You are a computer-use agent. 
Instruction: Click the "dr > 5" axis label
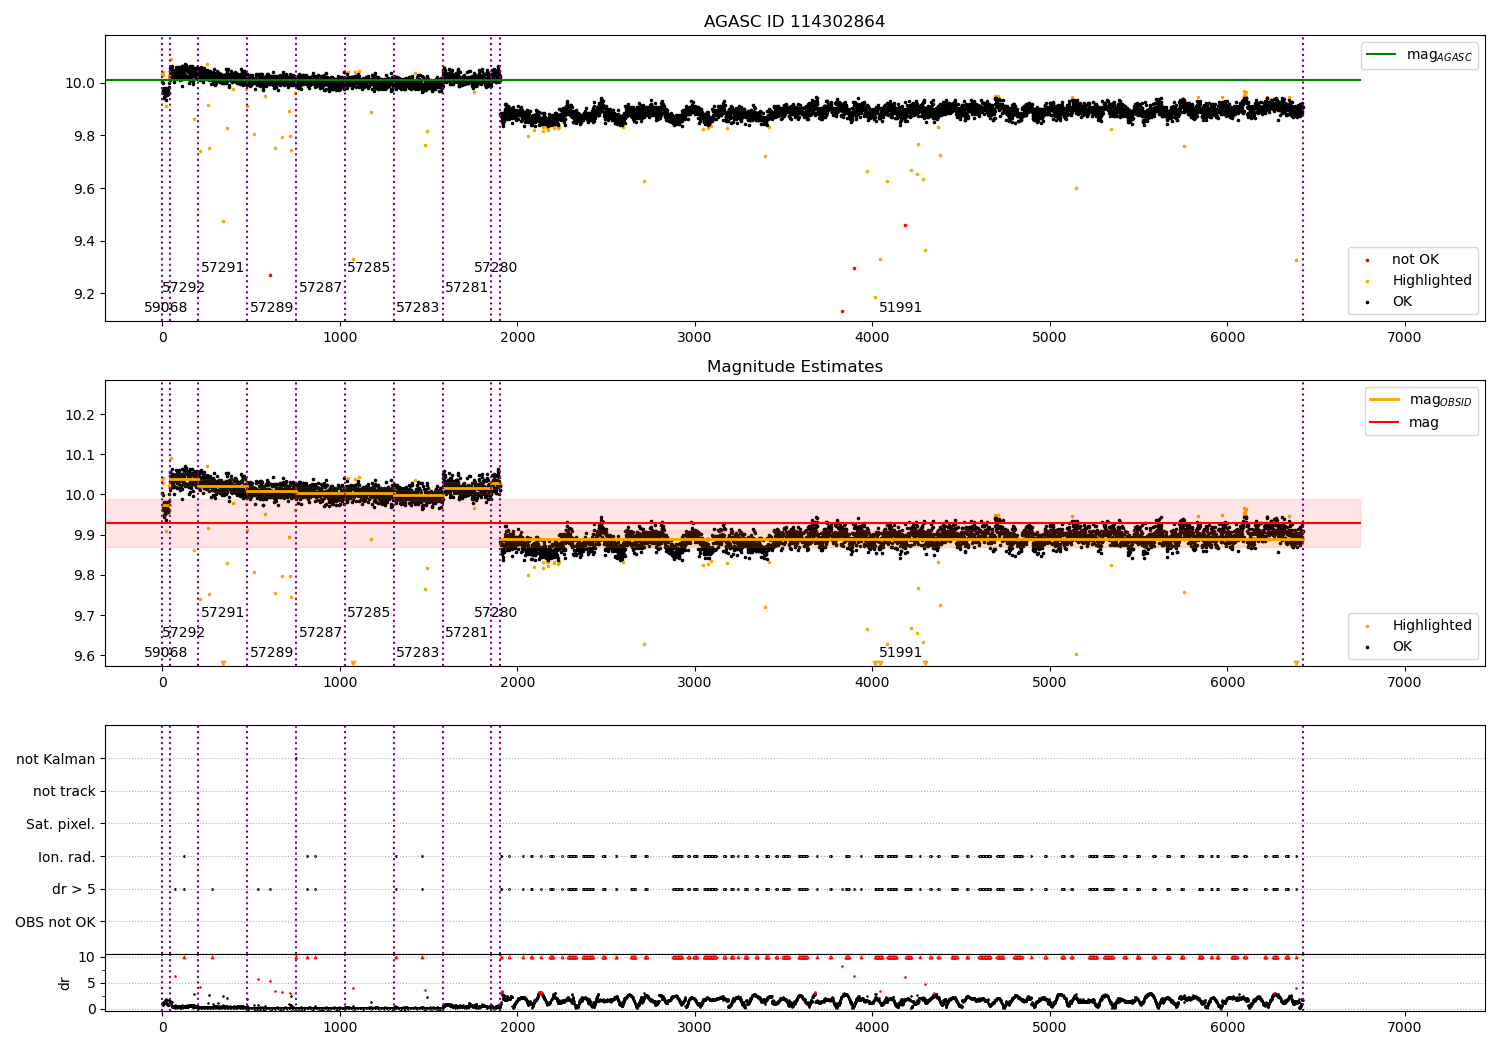[x=74, y=889]
